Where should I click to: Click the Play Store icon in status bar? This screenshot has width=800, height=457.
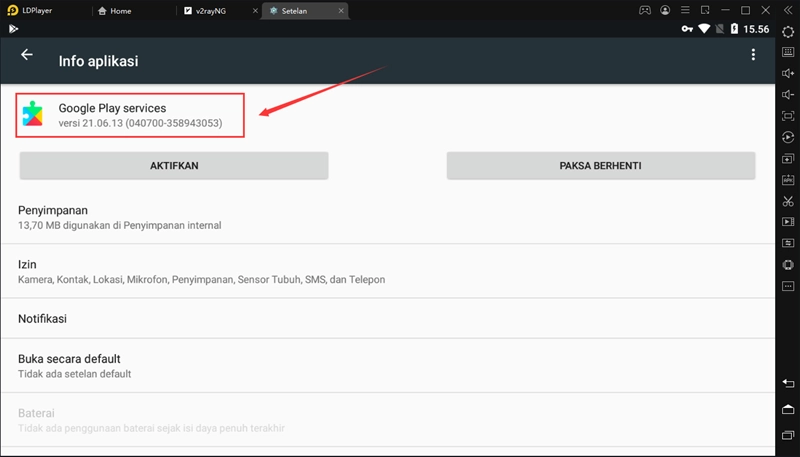13,29
